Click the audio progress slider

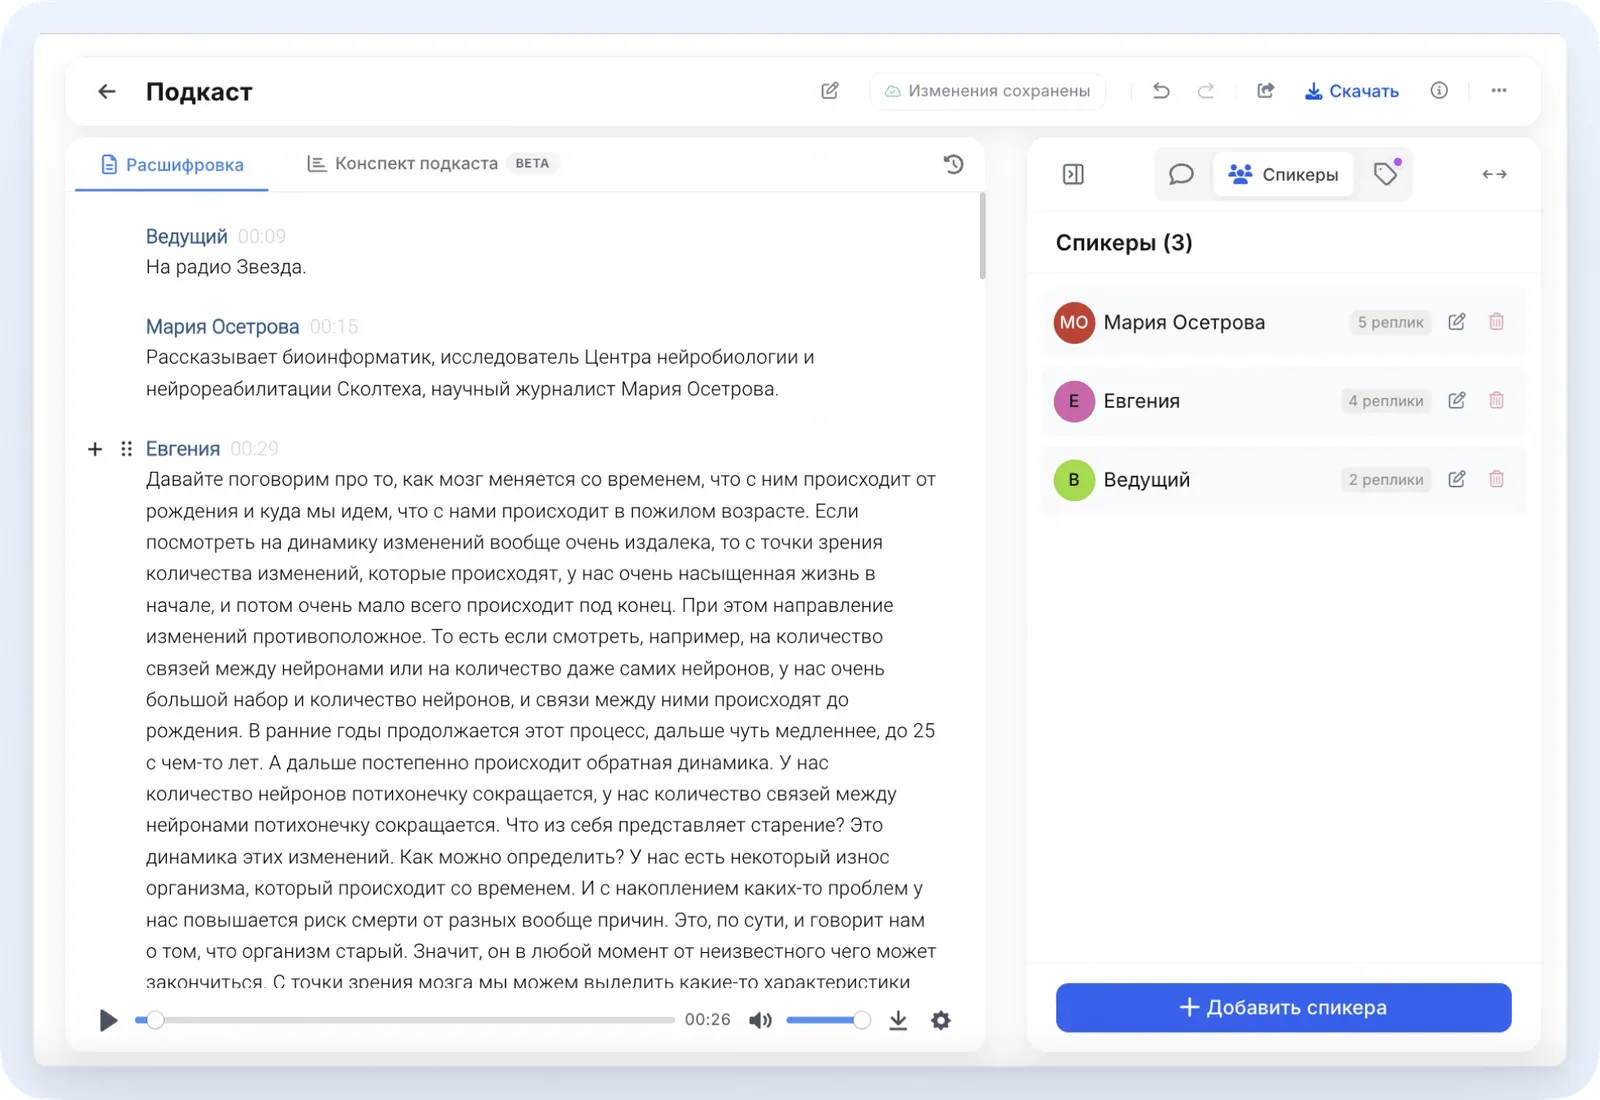405,1020
